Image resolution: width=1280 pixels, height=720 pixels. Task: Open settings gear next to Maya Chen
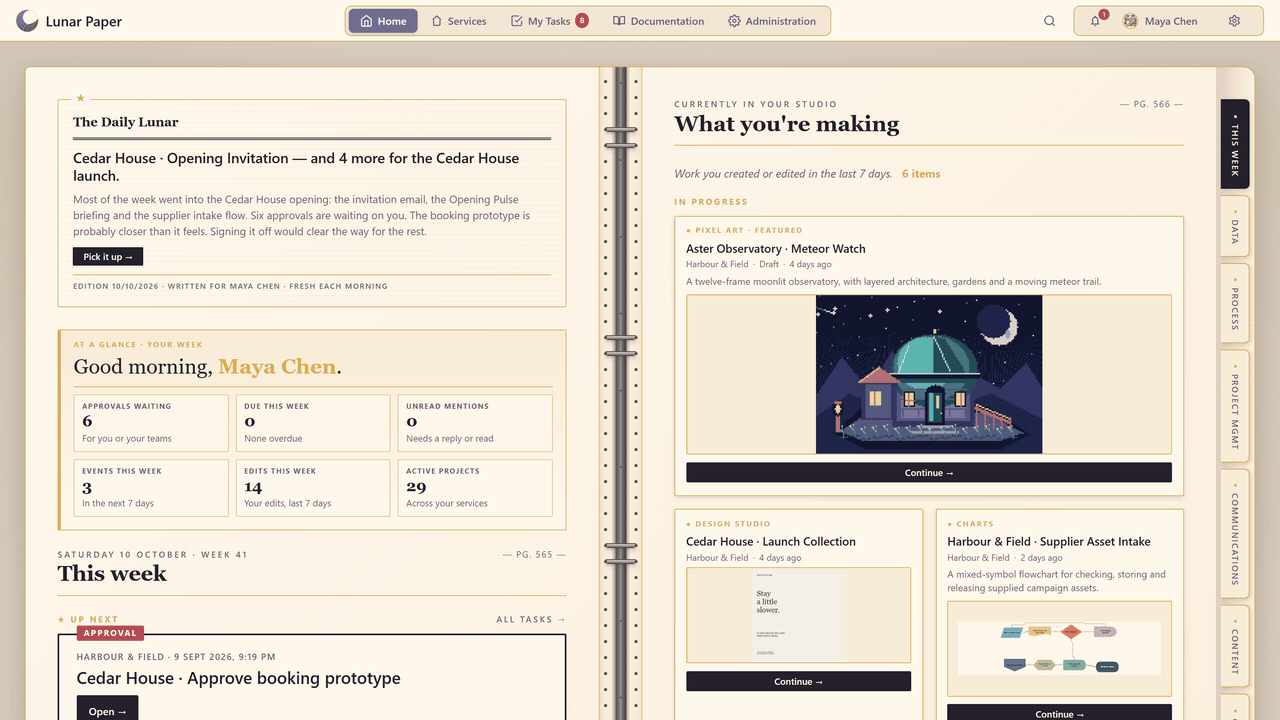(1234, 21)
